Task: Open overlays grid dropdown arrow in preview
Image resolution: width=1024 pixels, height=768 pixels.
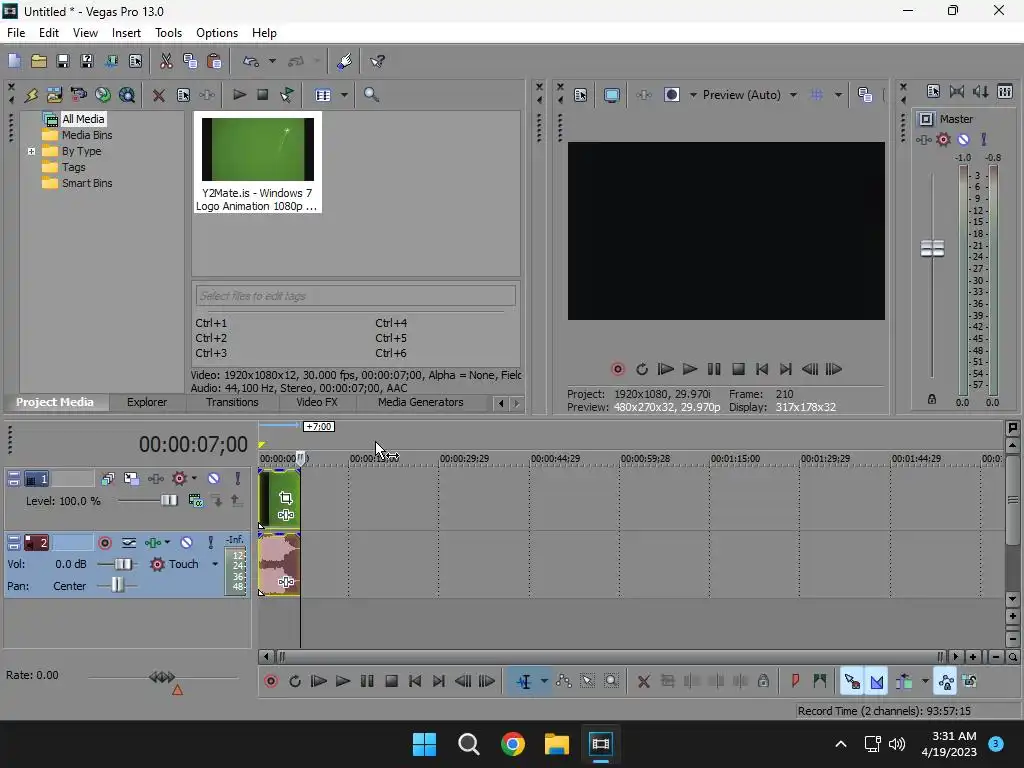Action: pos(839,95)
